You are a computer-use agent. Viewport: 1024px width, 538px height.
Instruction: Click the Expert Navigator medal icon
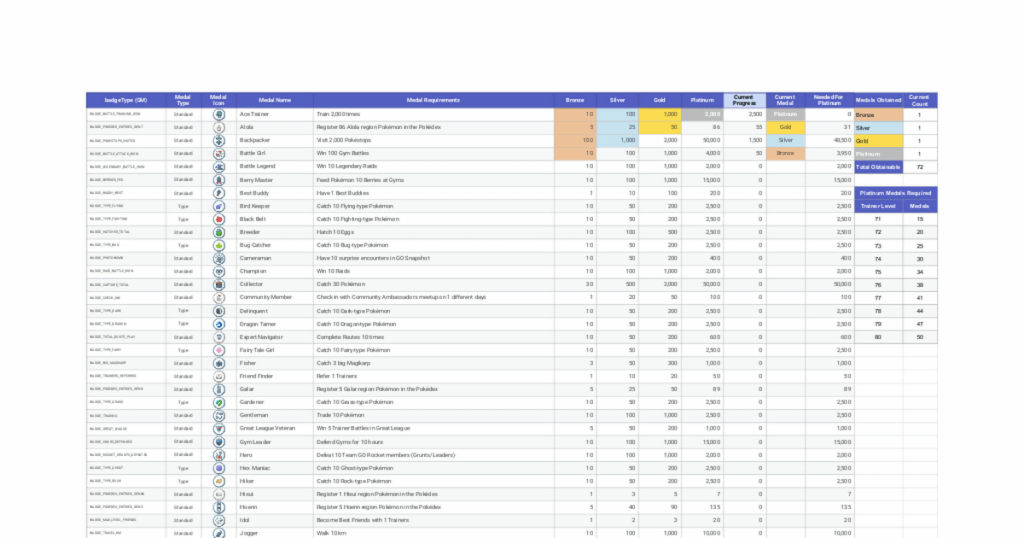tap(219, 337)
